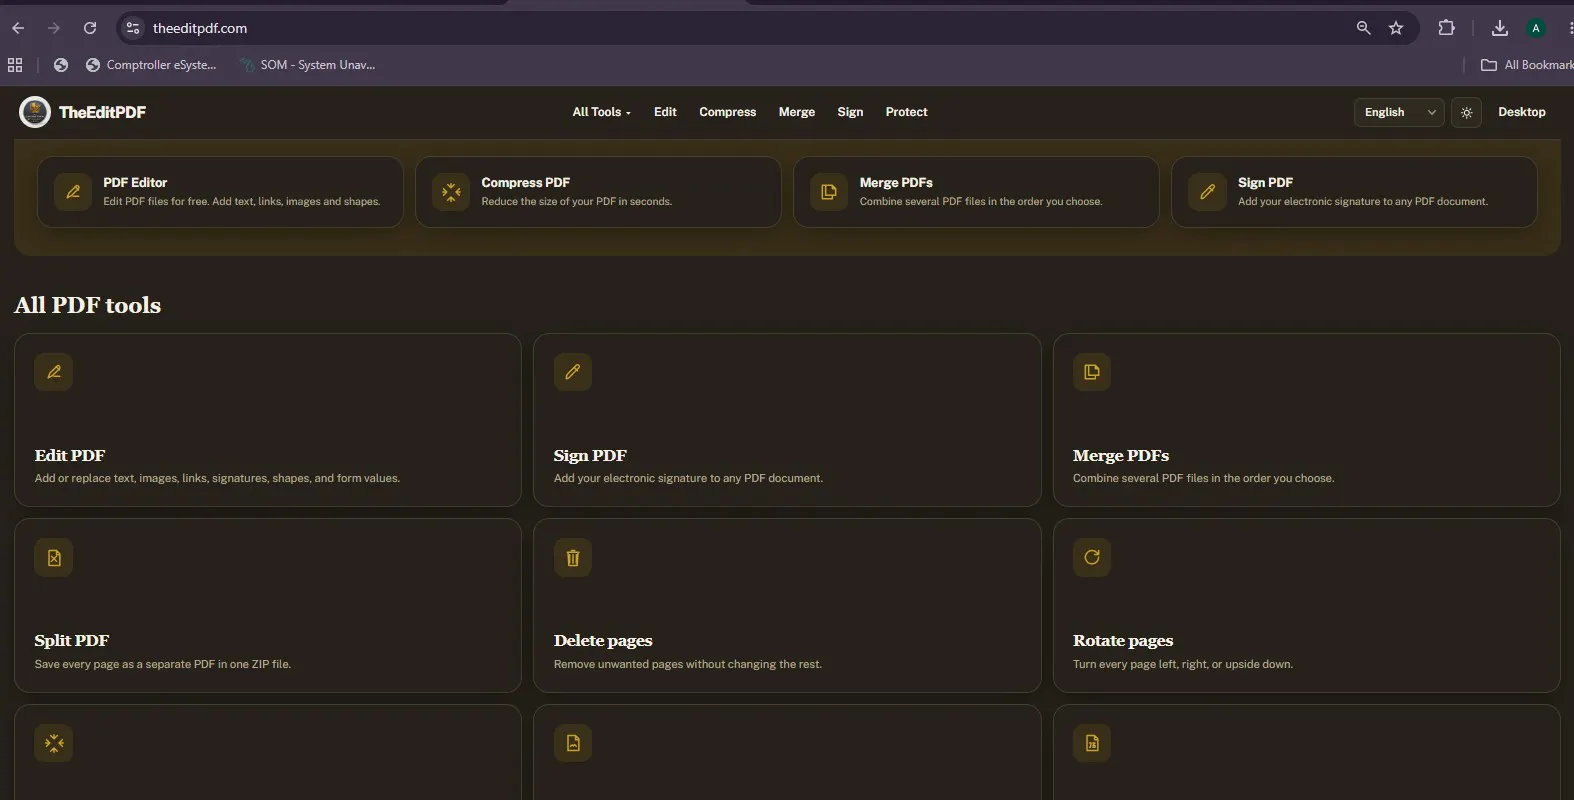Click the "Split PDF" card title

coord(72,641)
